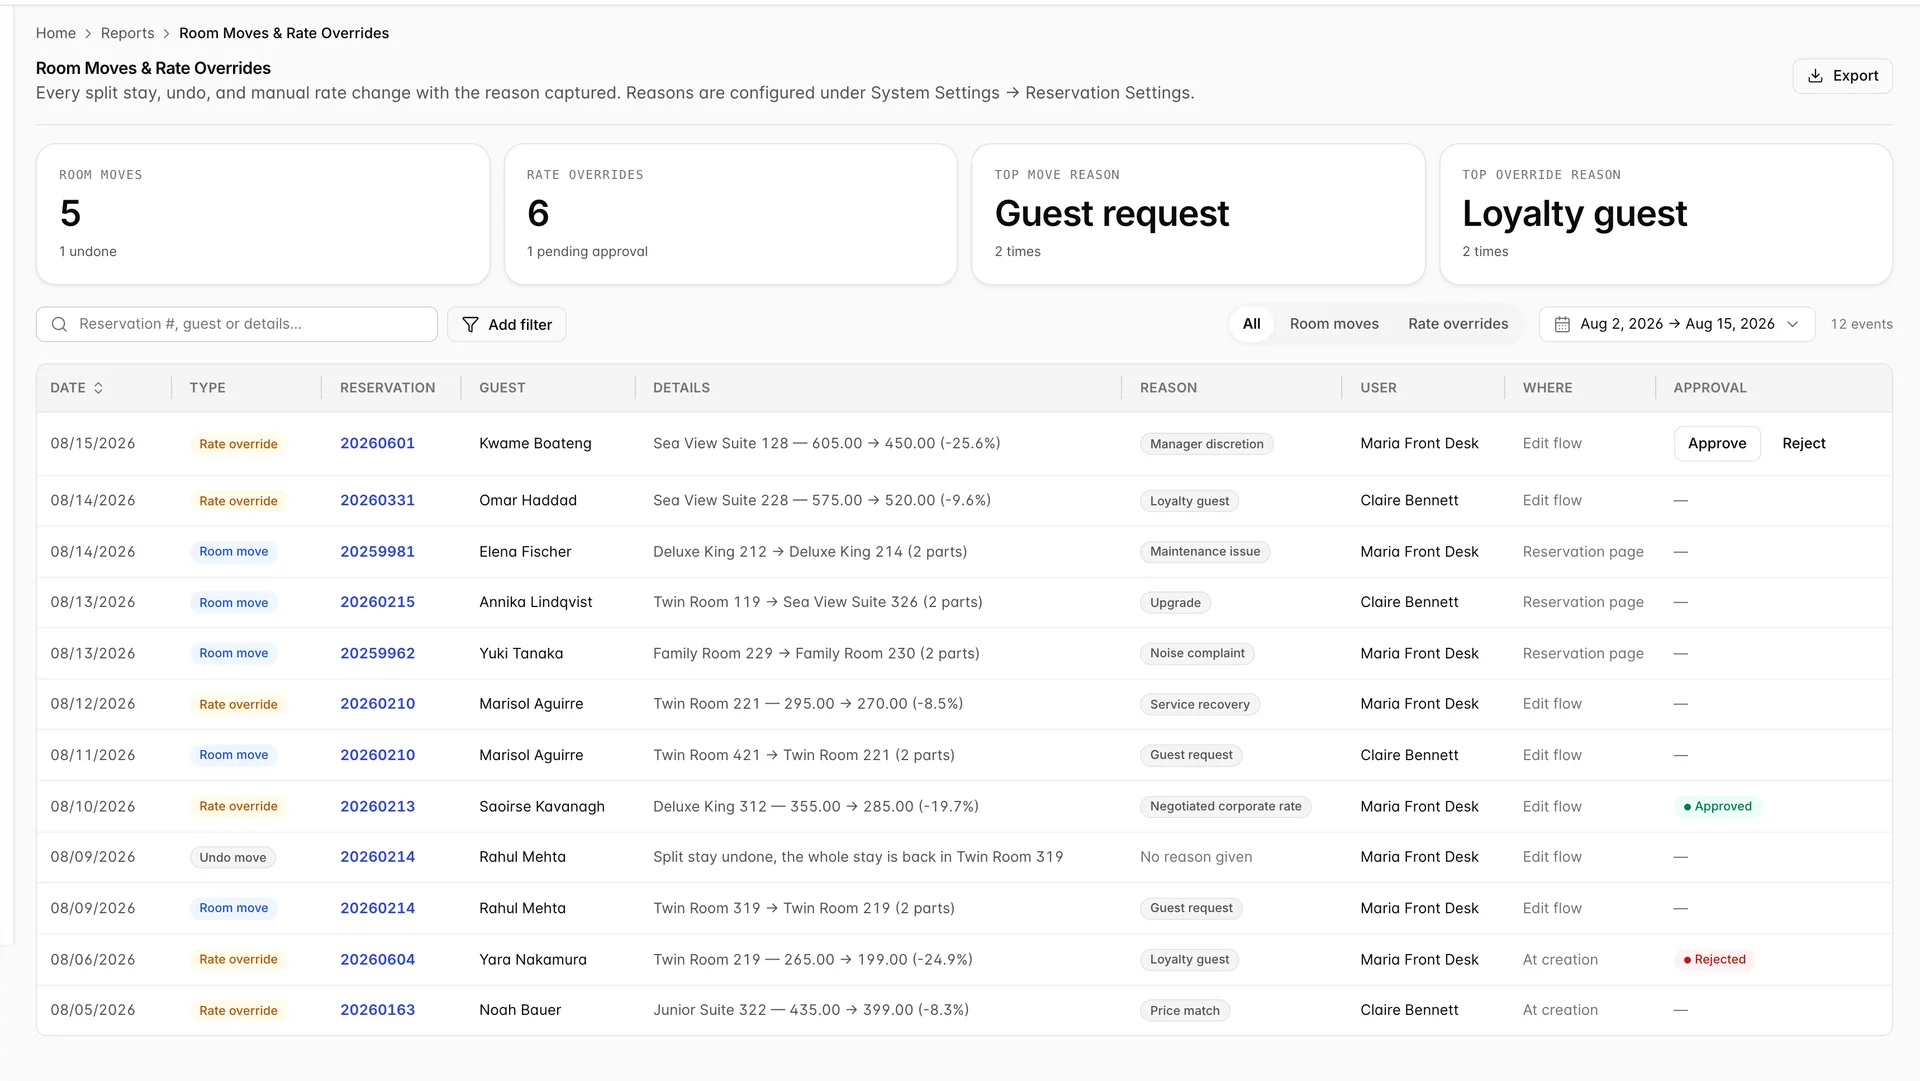This screenshot has width=1920, height=1081.
Task: Click the Rate Overrides summary card
Action: point(730,214)
